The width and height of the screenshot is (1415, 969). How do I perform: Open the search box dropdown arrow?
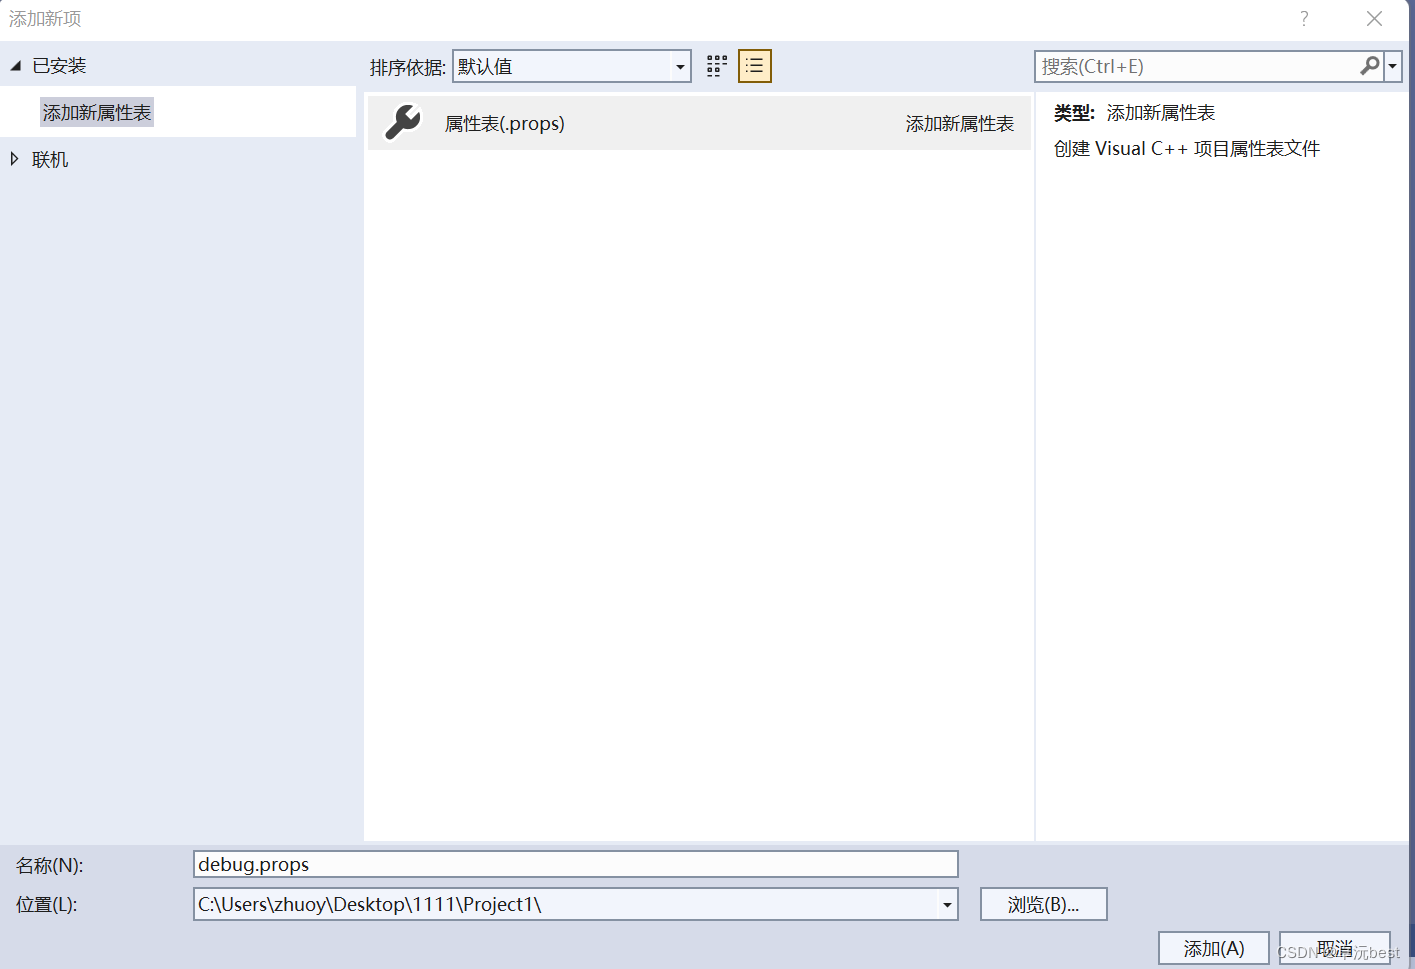click(1392, 66)
